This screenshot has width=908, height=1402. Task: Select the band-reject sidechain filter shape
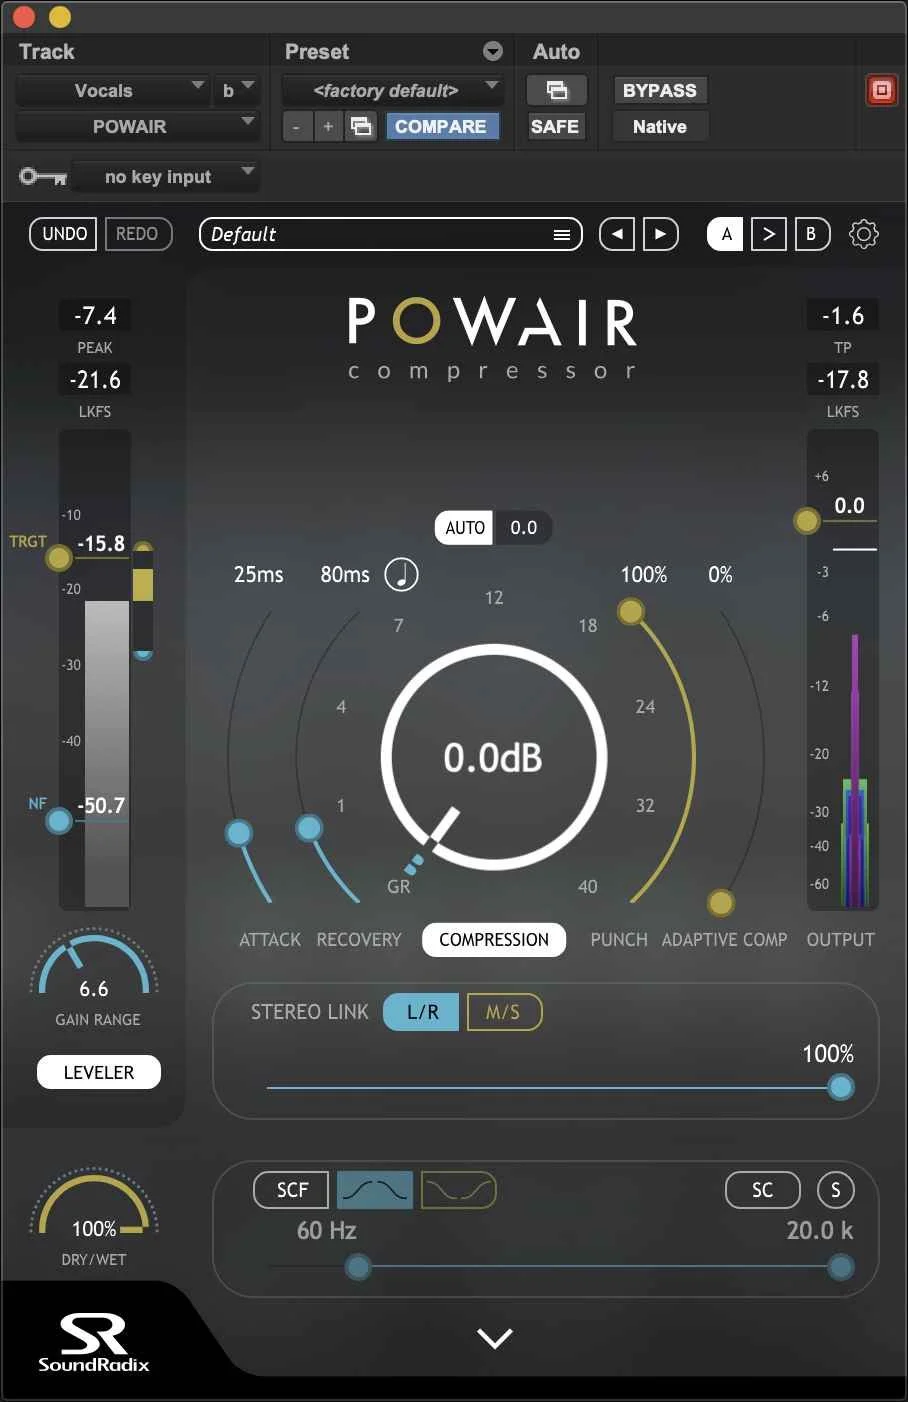pos(459,1190)
